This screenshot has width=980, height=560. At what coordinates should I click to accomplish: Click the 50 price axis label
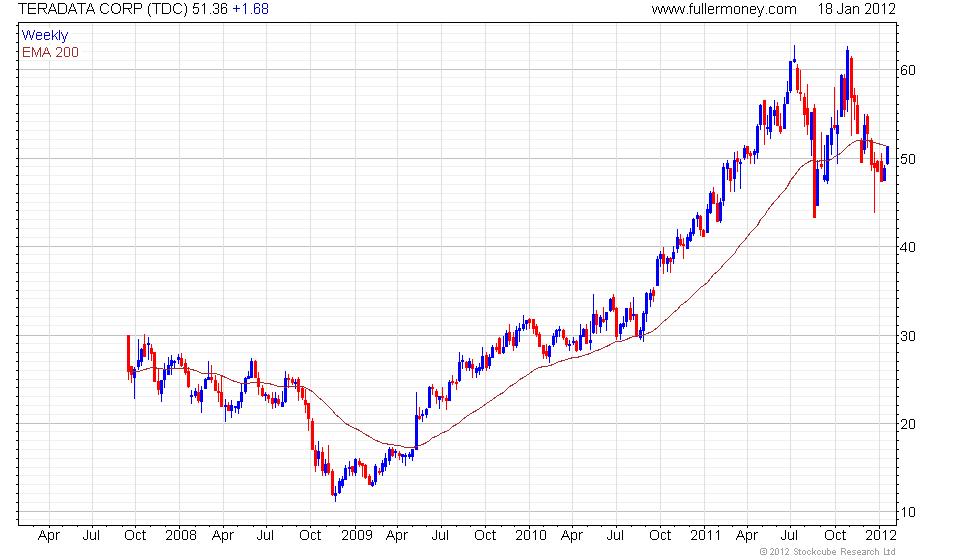[x=908, y=159]
